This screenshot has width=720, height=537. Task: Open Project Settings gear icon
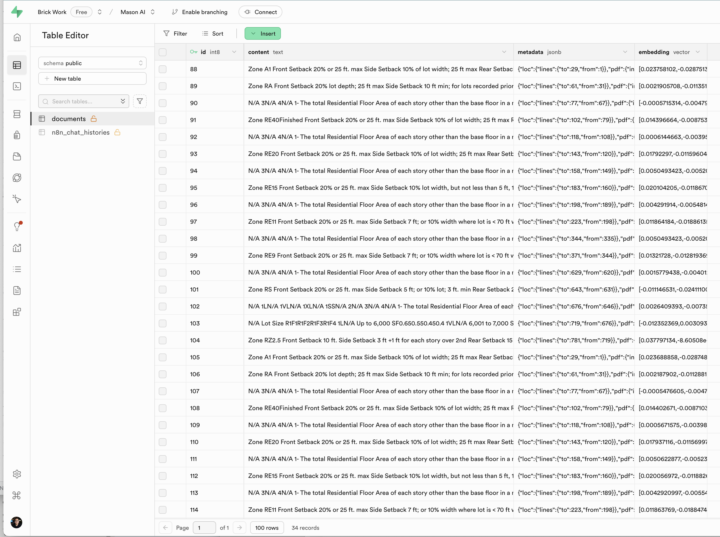(x=17, y=474)
